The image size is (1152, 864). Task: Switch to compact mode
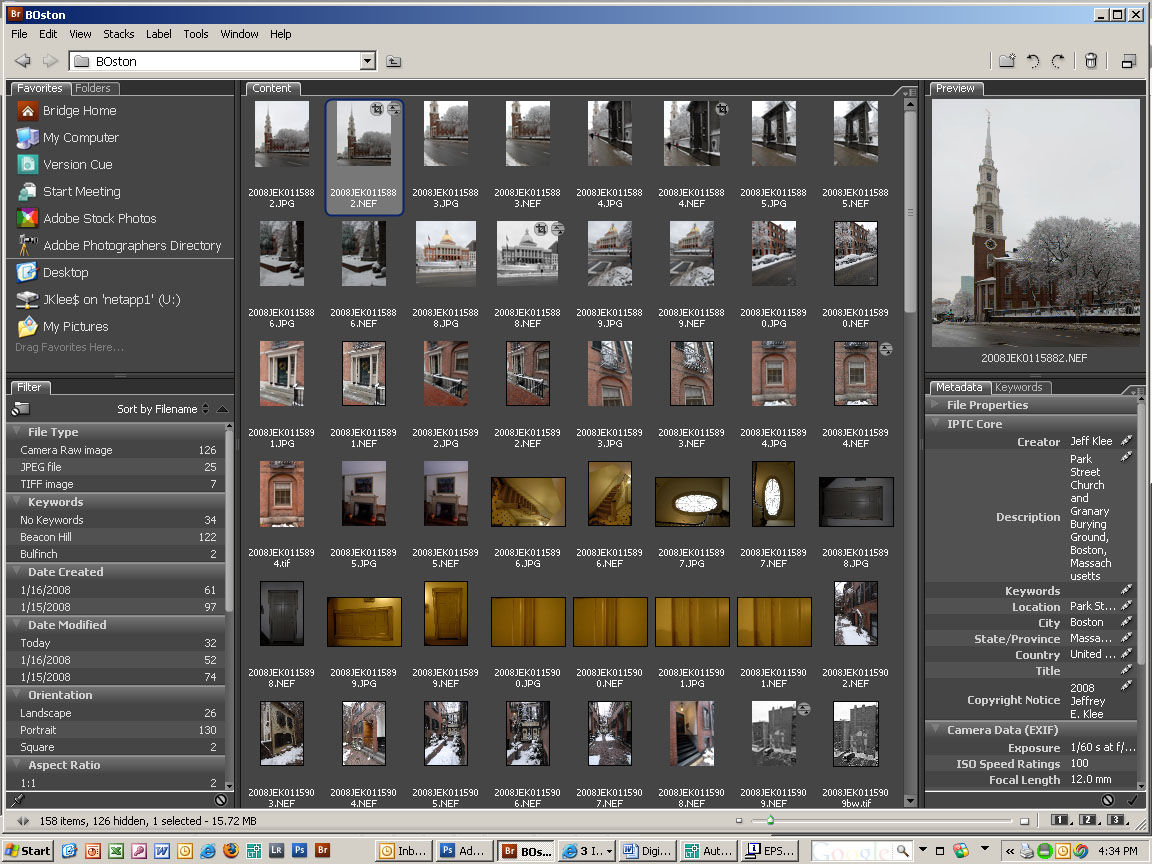pos(1128,61)
